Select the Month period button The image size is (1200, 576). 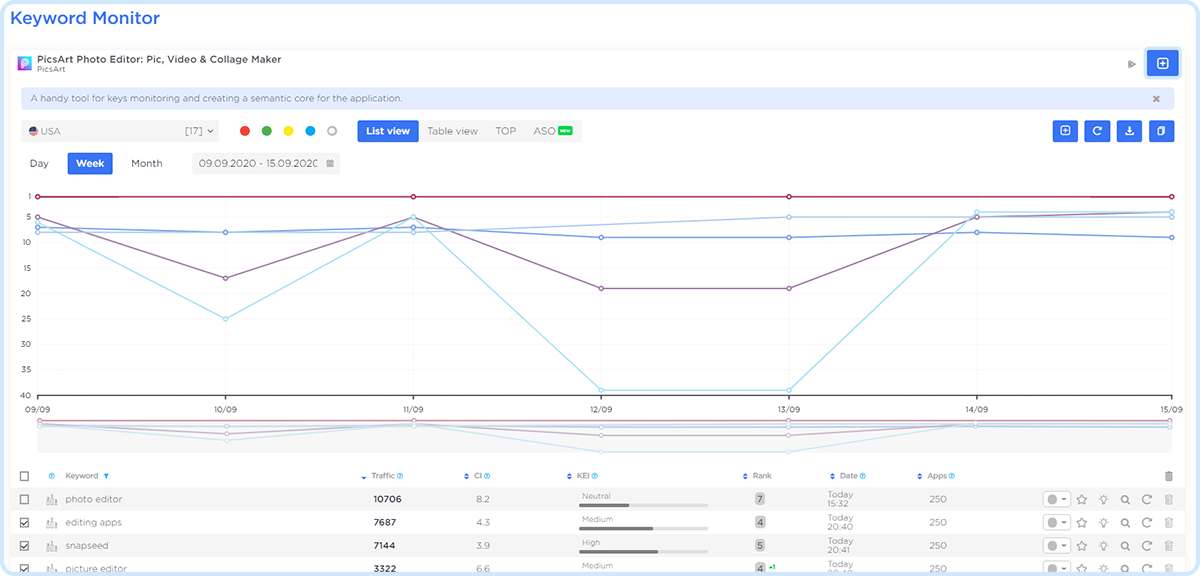coord(146,163)
